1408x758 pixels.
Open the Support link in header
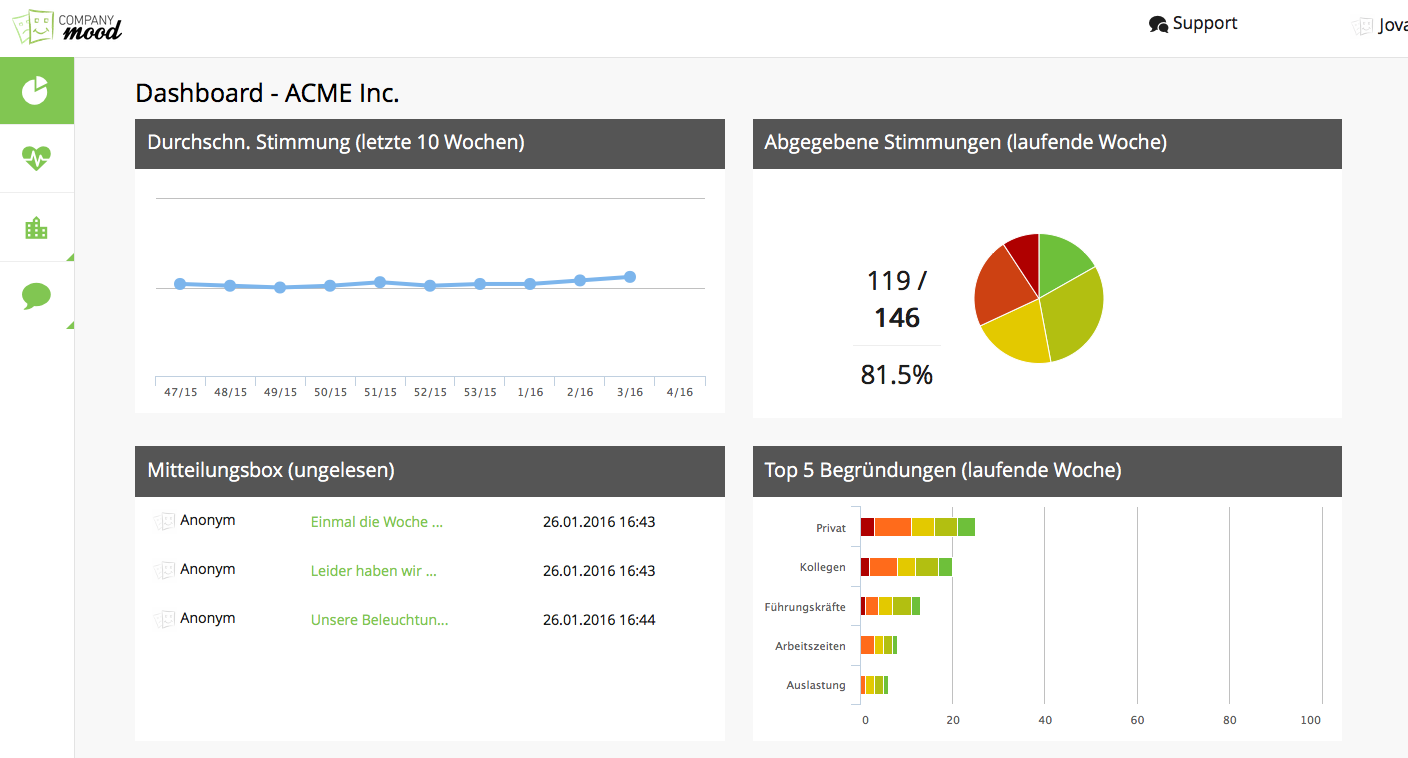tap(1204, 24)
